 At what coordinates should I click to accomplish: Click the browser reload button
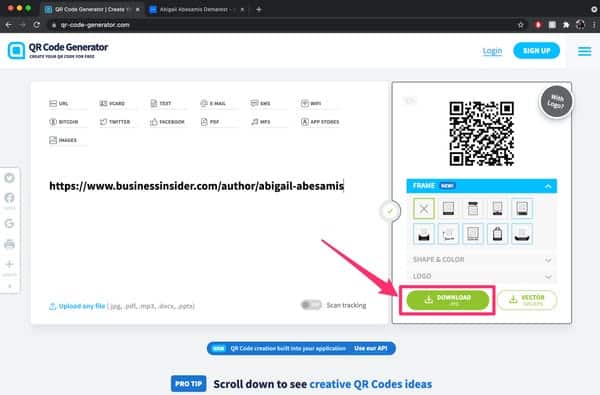point(37,25)
